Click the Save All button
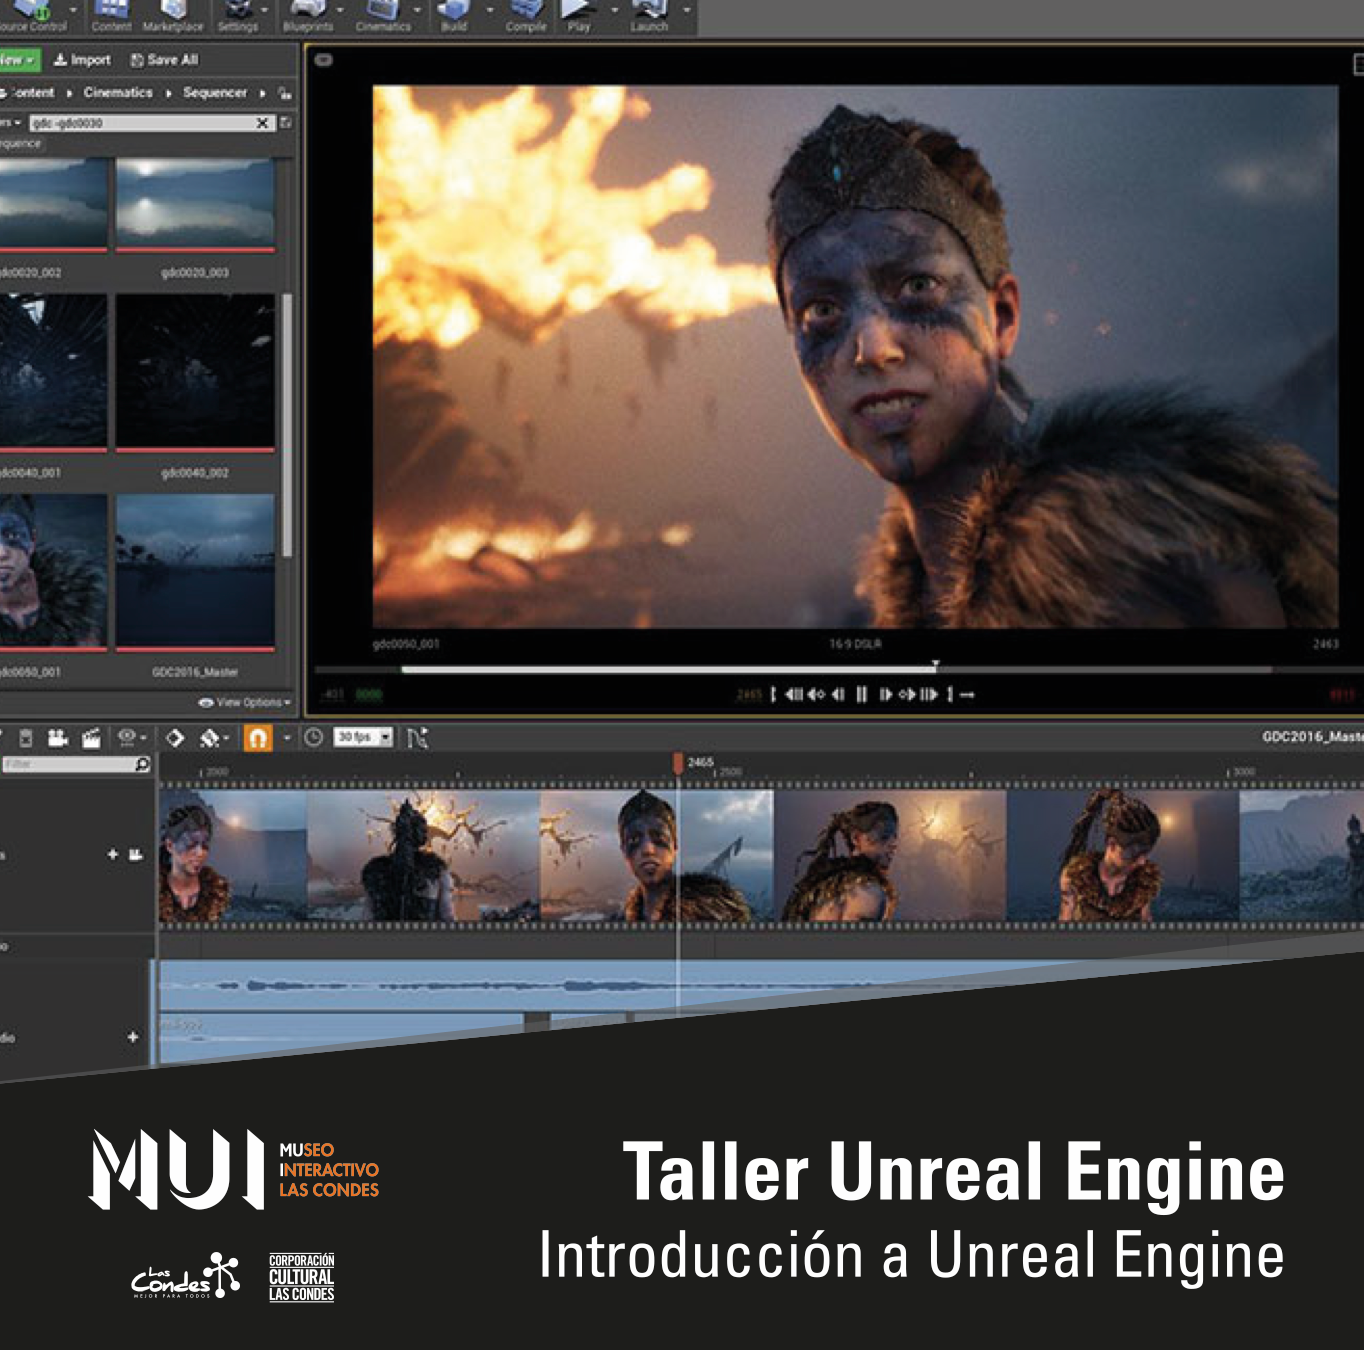The width and height of the screenshot is (1364, 1350). pos(164,60)
